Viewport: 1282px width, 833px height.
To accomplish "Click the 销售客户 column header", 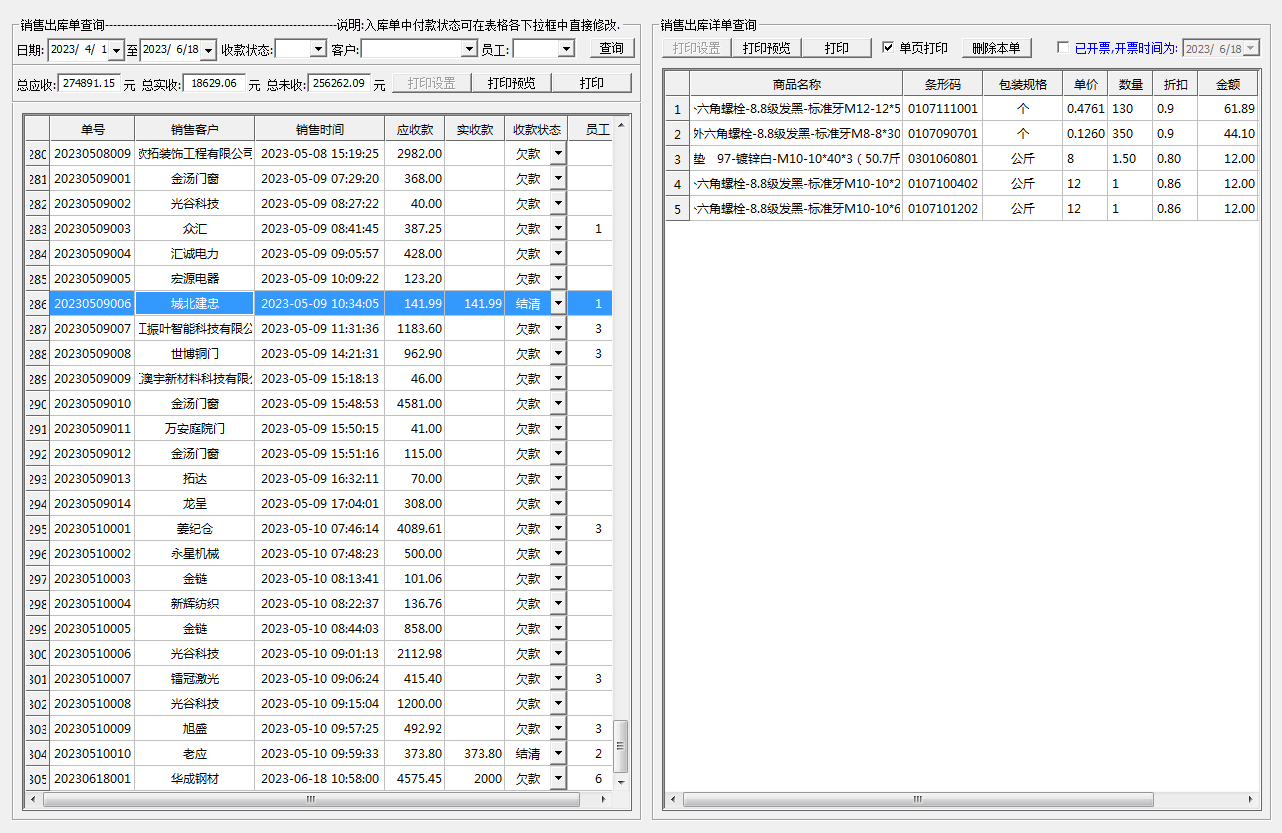I will [195, 128].
